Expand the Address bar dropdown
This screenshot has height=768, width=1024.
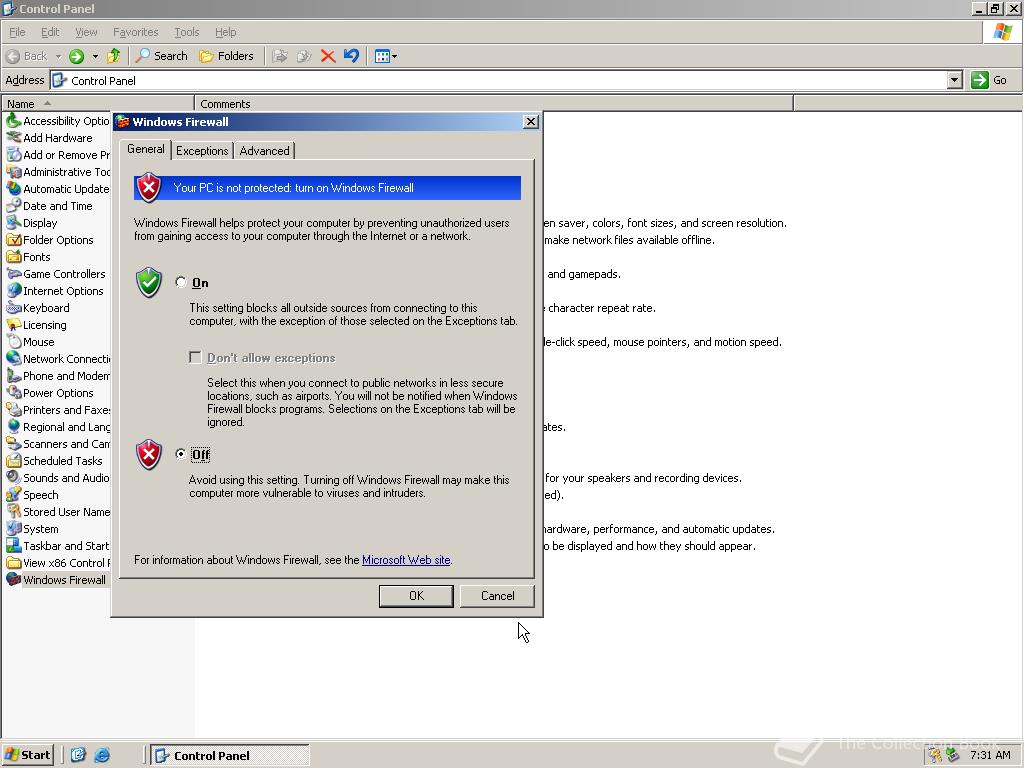coord(954,80)
